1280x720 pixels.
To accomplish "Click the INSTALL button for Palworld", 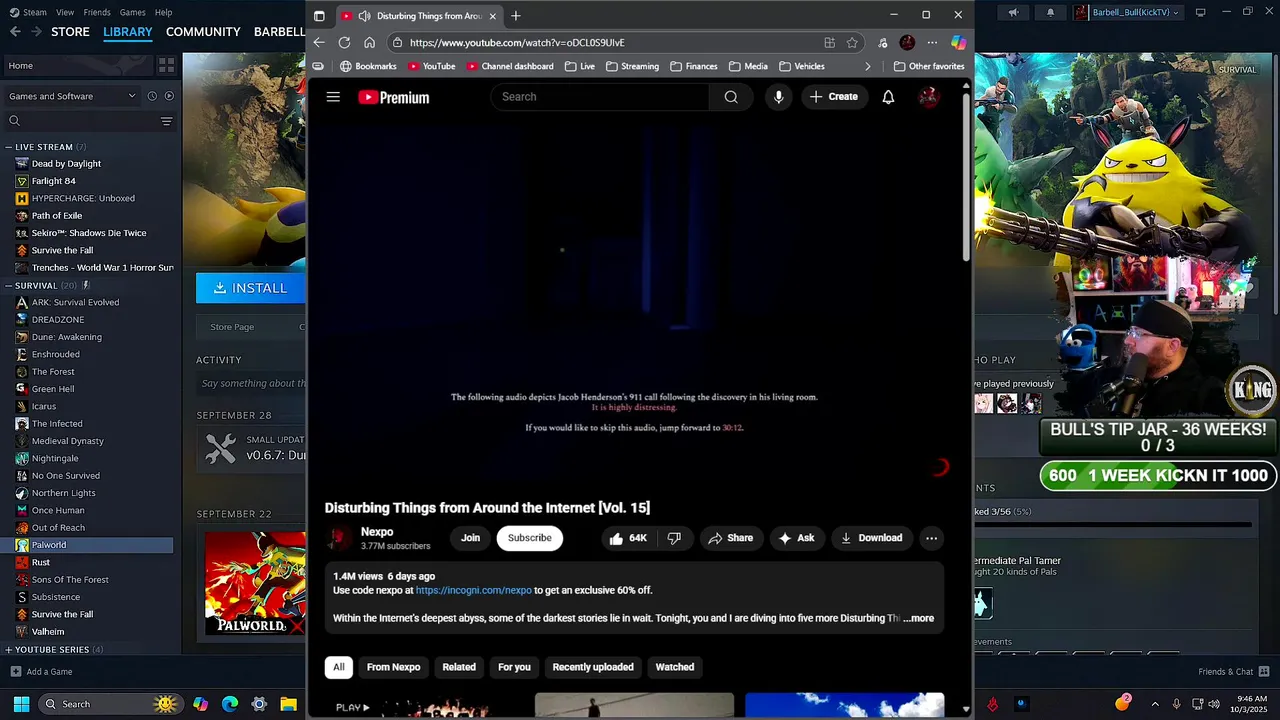I will (x=251, y=288).
